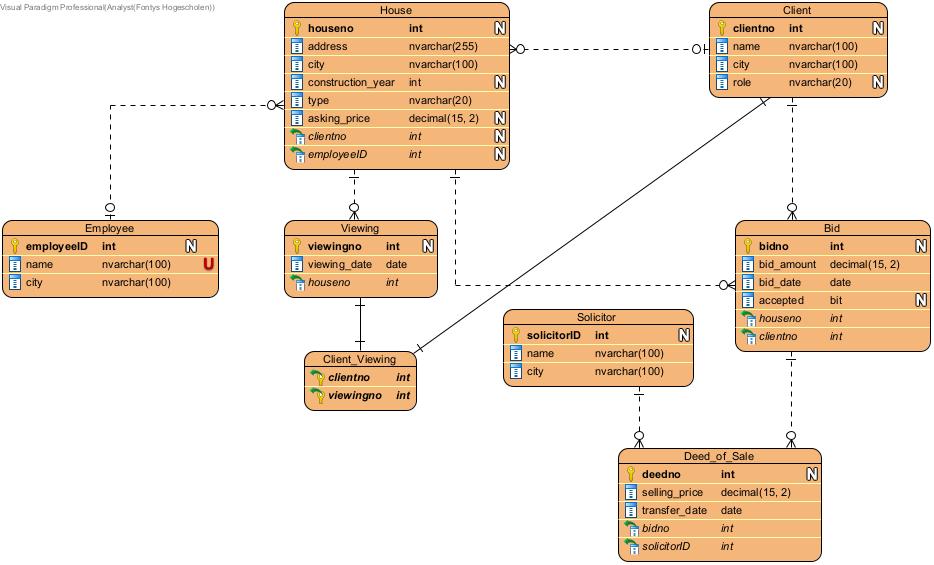Screen dimensions: 934x565
Task: Click the N marker on the accepted row
Action: click(x=921, y=301)
